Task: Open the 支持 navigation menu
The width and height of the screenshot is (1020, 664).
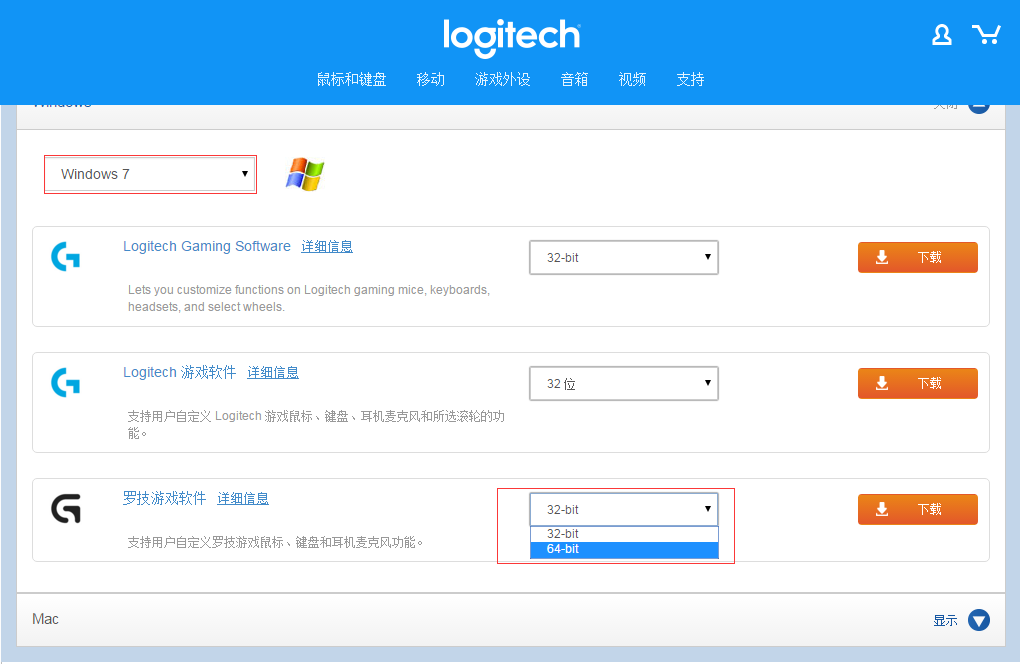Action: 690,79
